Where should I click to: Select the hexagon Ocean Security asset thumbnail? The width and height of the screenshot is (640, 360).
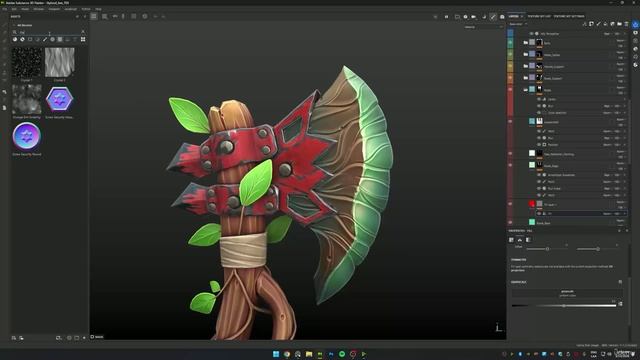pyautogui.click(x=60, y=99)
